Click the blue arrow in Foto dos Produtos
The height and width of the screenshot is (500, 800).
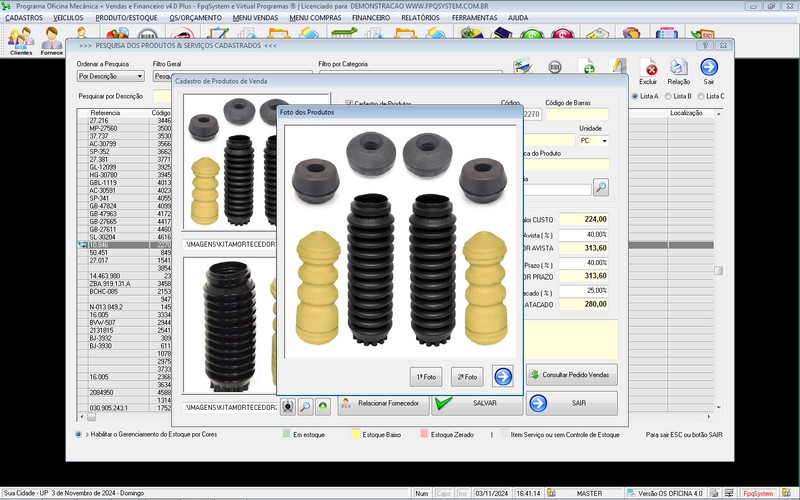(x=503, y=377)
